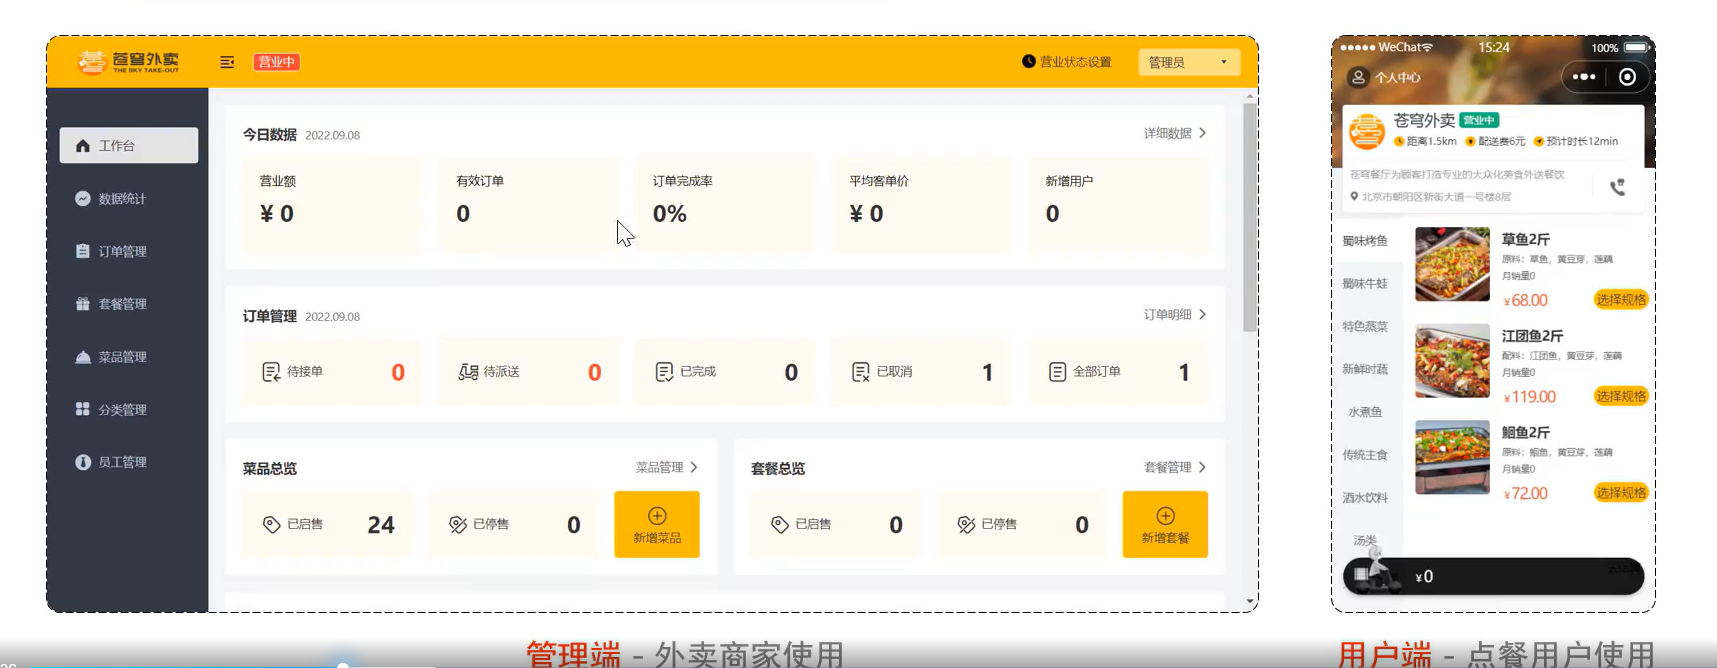Click the 营业中 status badge in header

coord(277,62)
